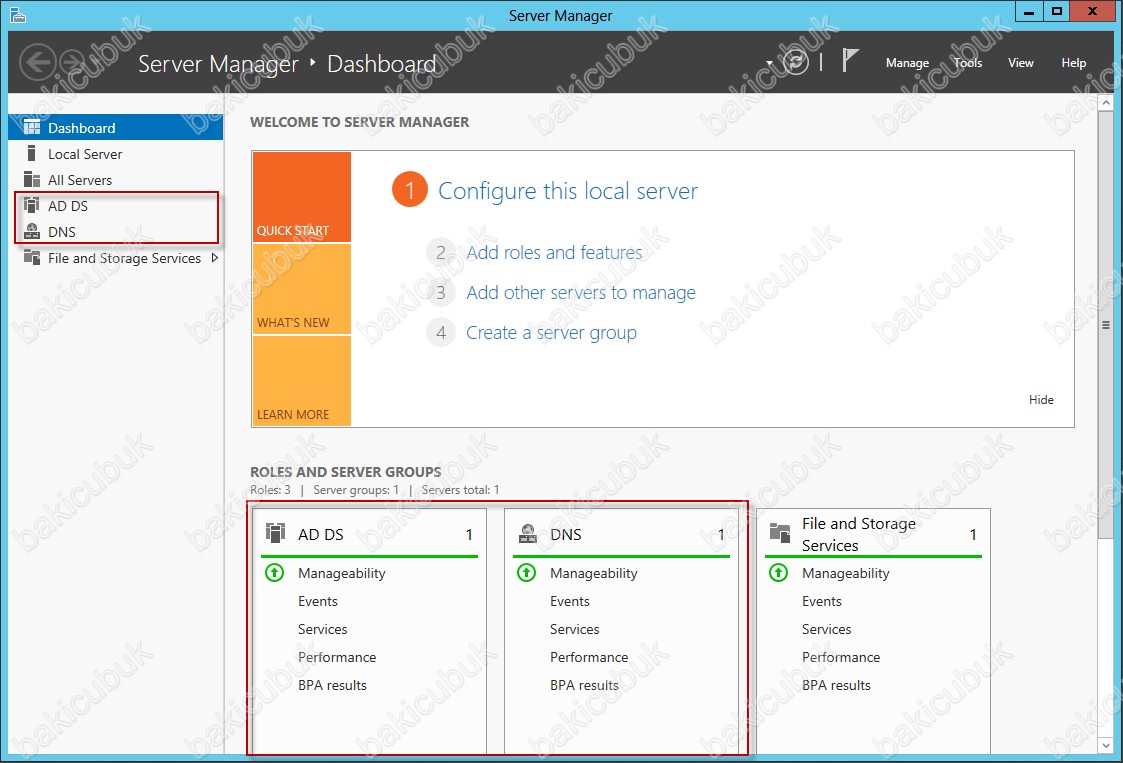Image resolution: width=1123 pixels, height=763 pixels.
Task: Open the notifications flag
Action: 849,60
